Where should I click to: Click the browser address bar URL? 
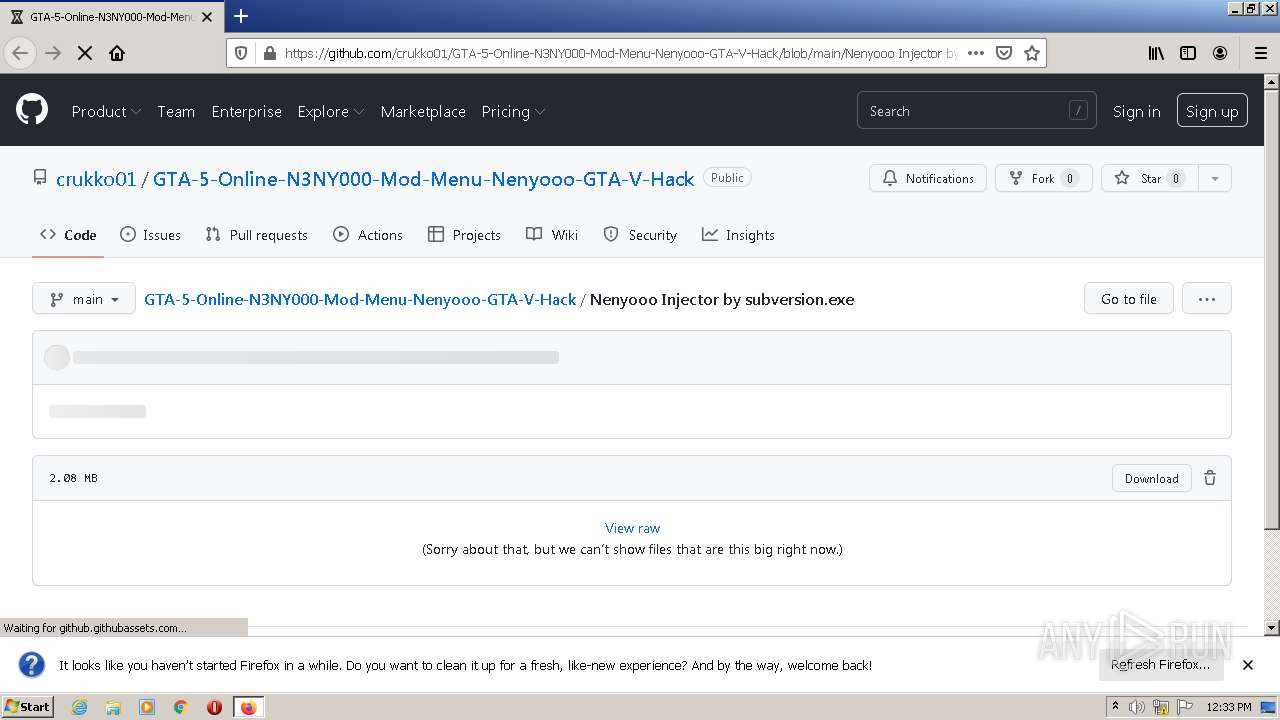(x=620, y=53)
